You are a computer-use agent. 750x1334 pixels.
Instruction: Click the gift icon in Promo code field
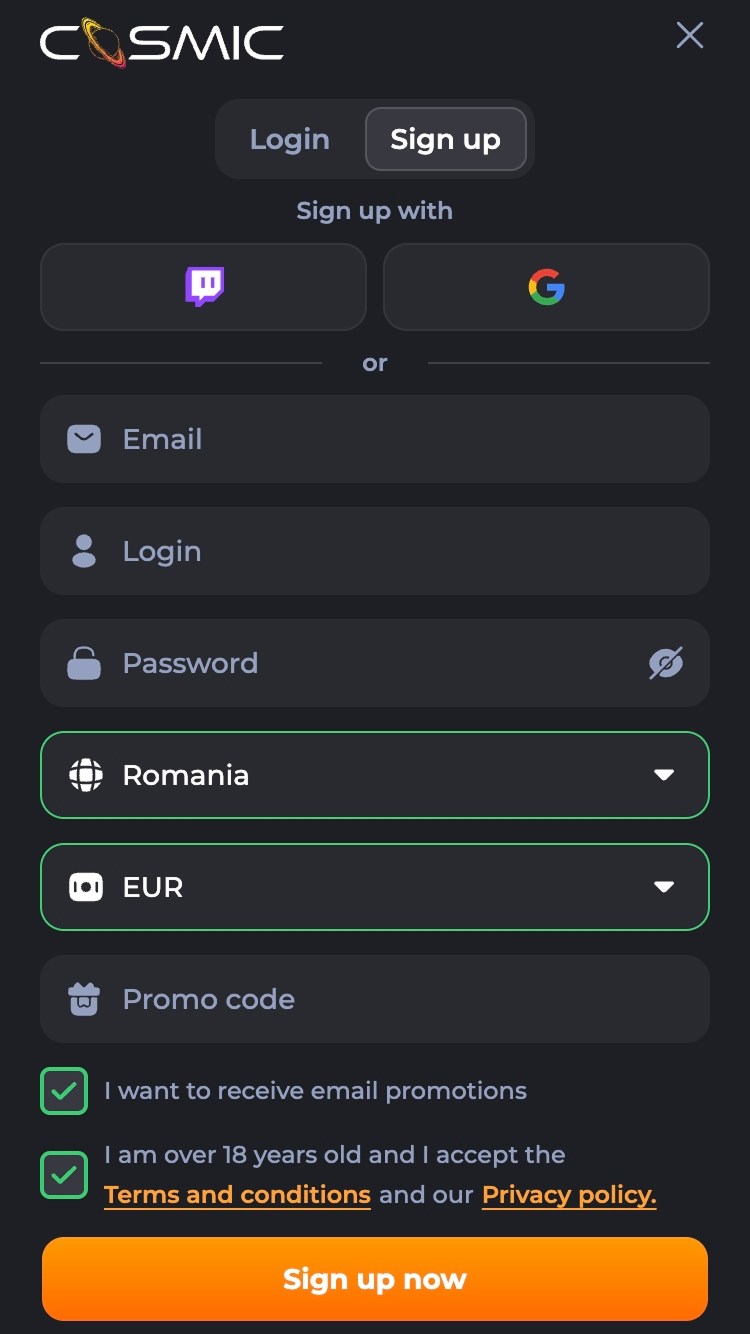(x=84, y=999)
